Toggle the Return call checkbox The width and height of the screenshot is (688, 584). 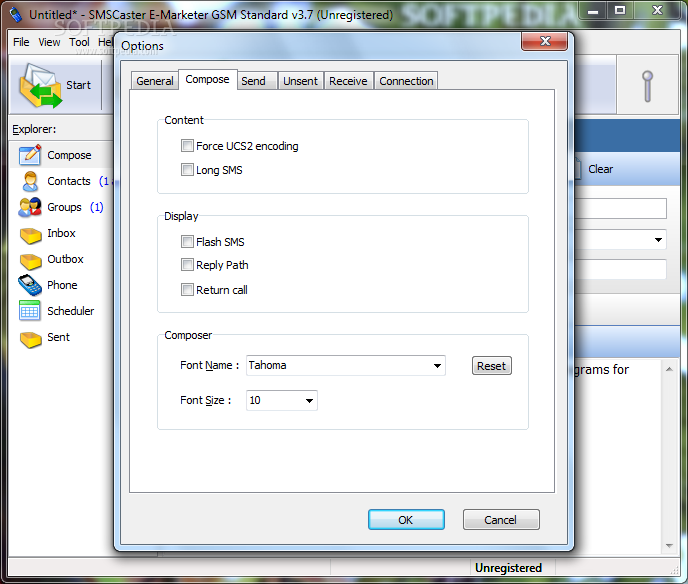pyautogui.click(x=187, y=290)
